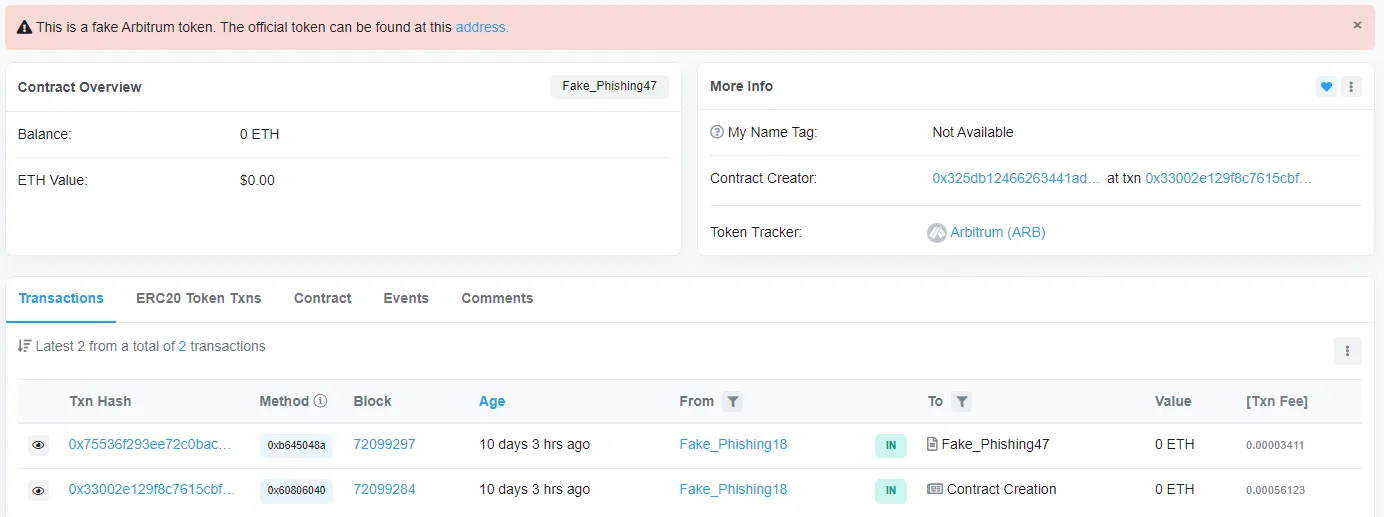Click the contract file icon beside Fake_Phishing47

(933, 444)
